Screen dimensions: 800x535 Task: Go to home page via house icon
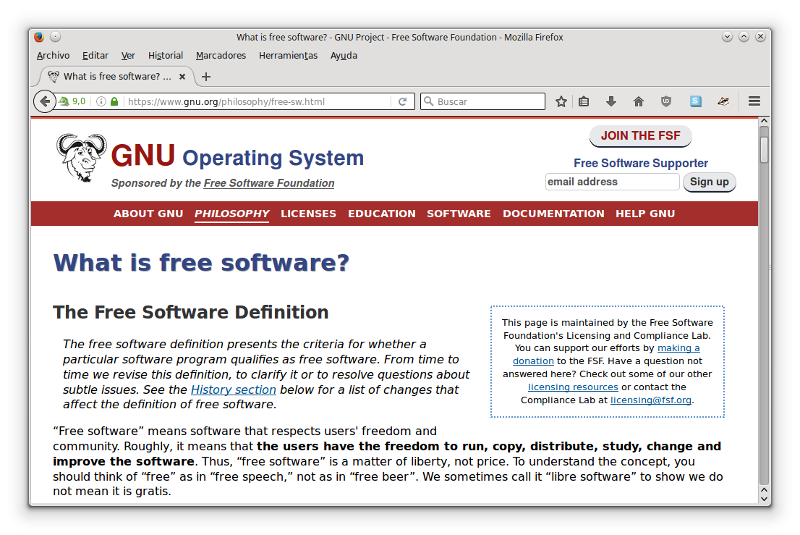point(638,101)
